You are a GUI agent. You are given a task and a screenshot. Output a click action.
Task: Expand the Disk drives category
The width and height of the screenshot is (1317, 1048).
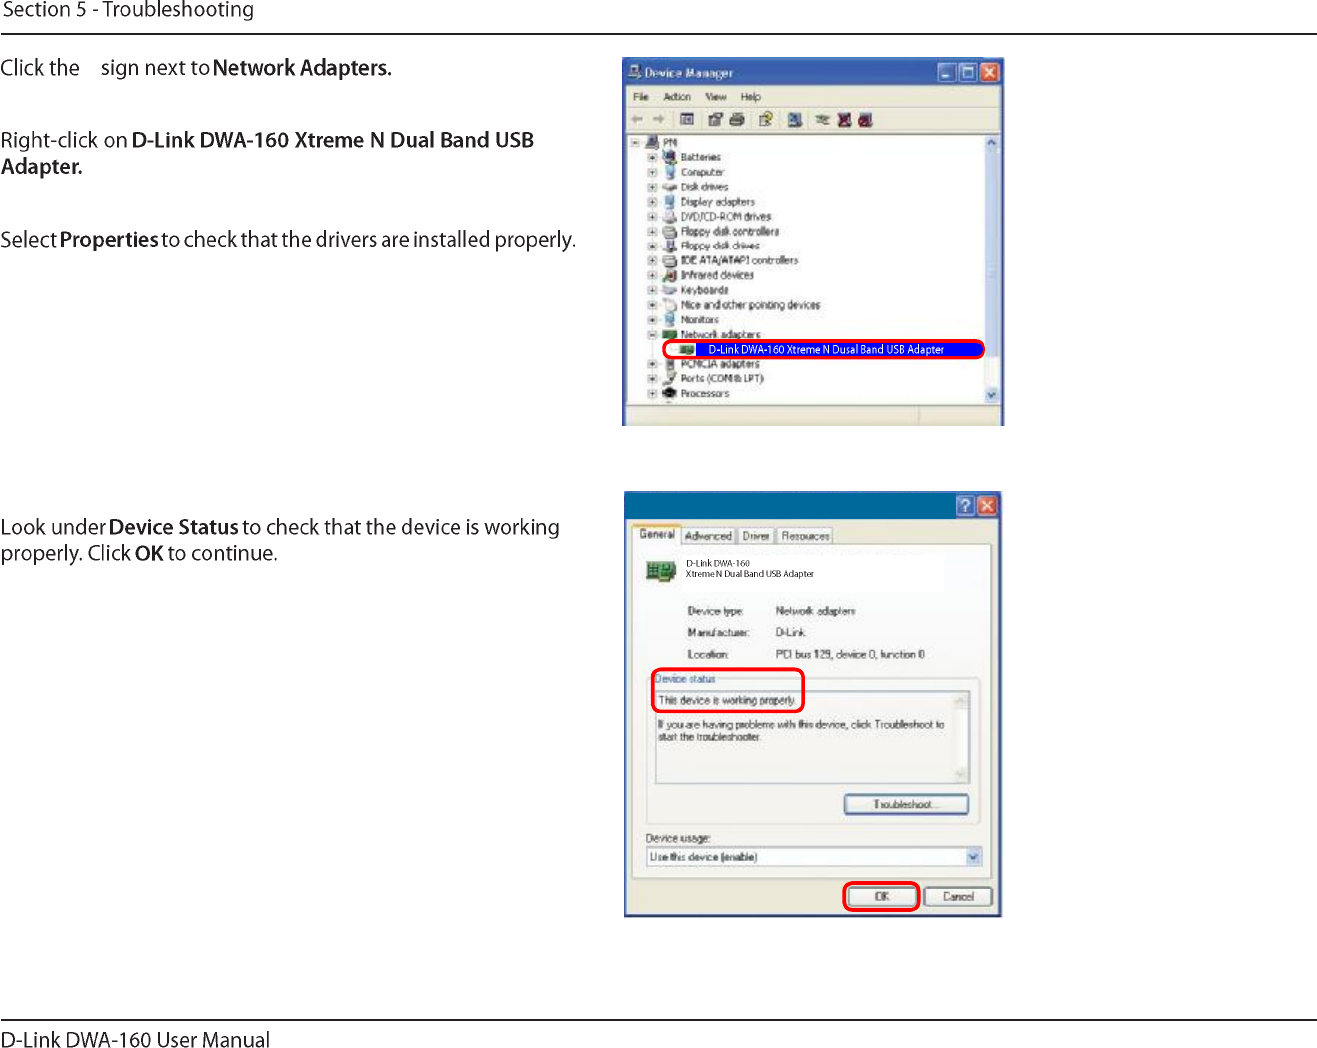652,187
